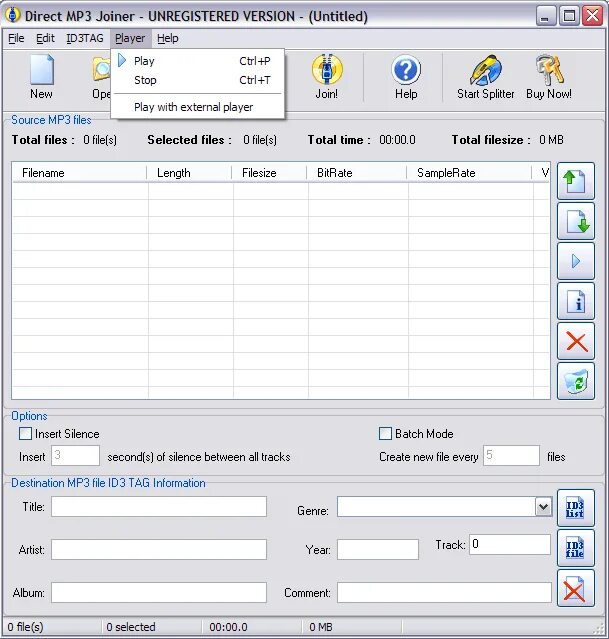609x639 pixels.
Task: Click the ID3 list button
Action: coord(576,508)
